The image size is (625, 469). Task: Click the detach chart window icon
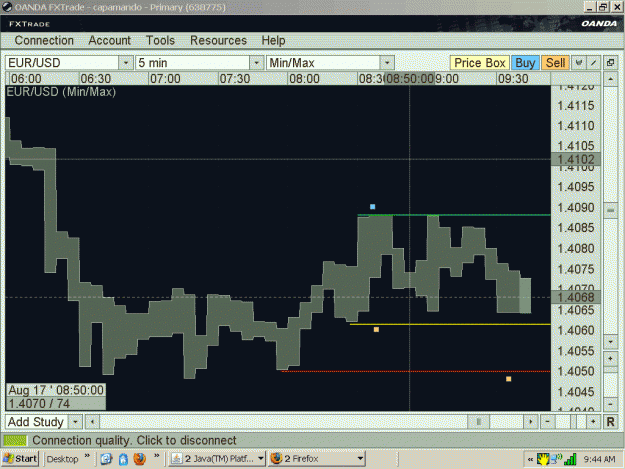pos(610,63)
